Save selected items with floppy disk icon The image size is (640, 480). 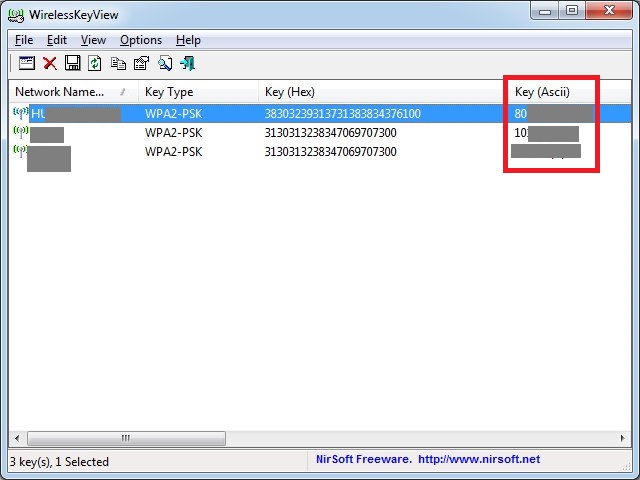(73, 63)
